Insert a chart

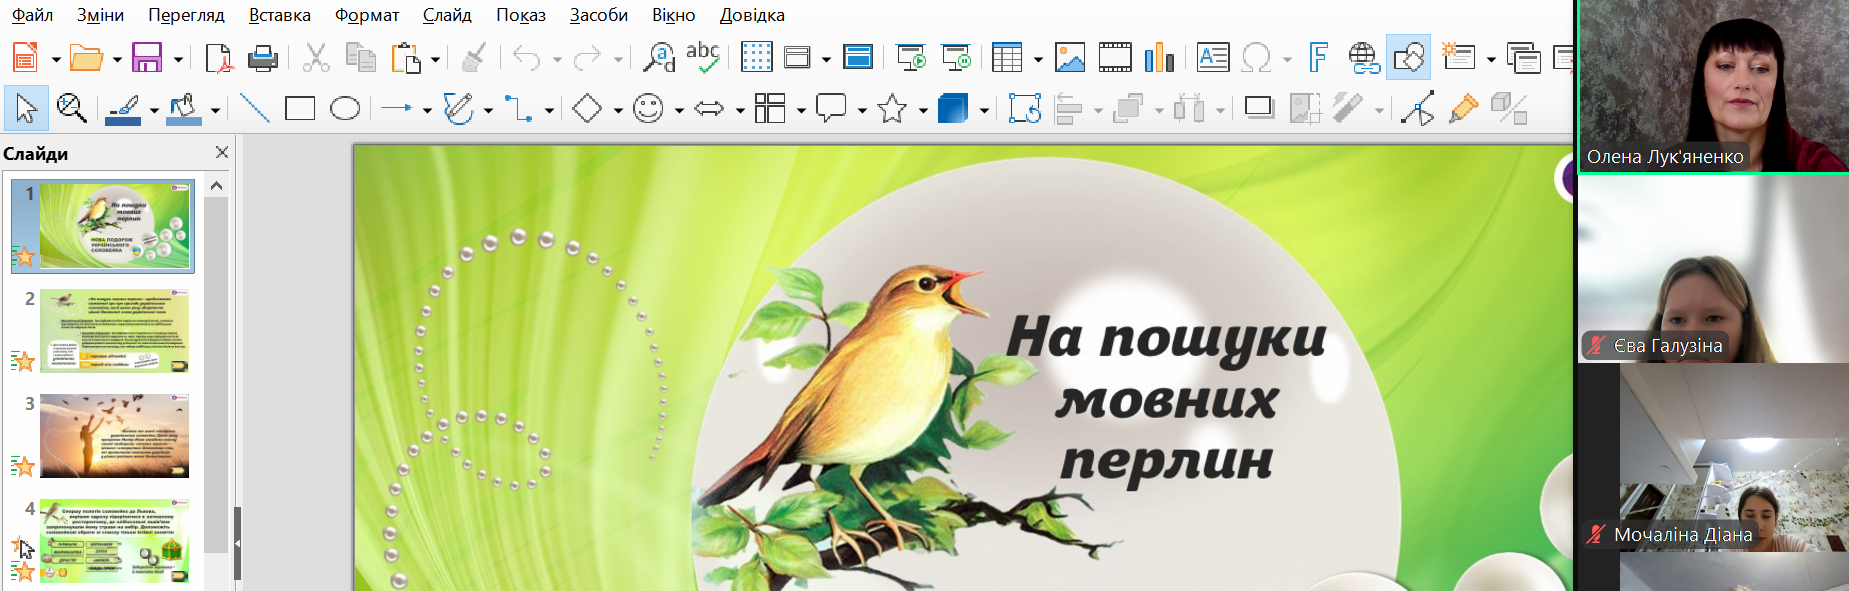tap(1159, 58)
